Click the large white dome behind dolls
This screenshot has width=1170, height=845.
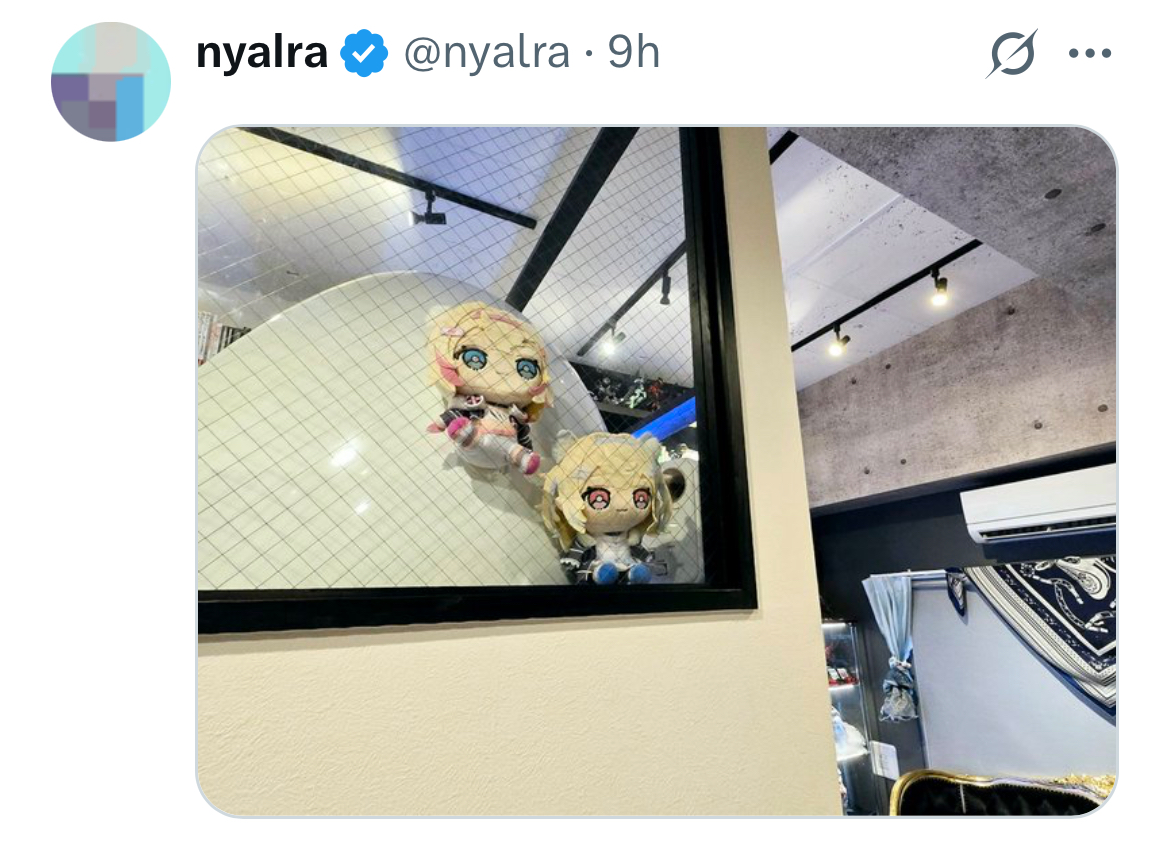[x=388, y=433]
